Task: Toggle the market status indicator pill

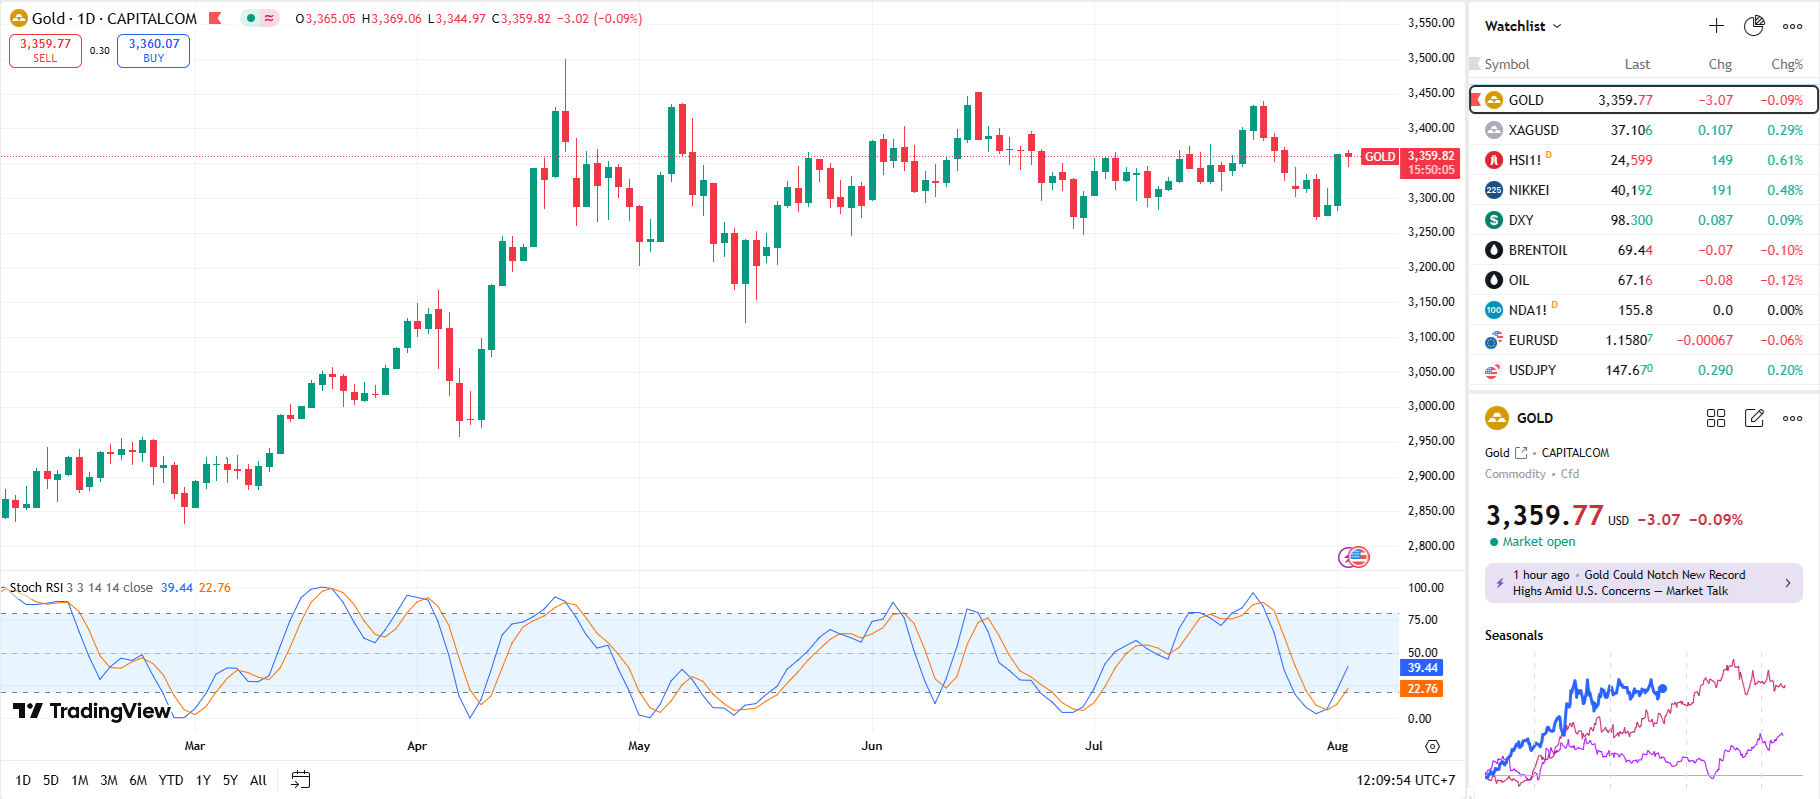Action: pos(260,18)
